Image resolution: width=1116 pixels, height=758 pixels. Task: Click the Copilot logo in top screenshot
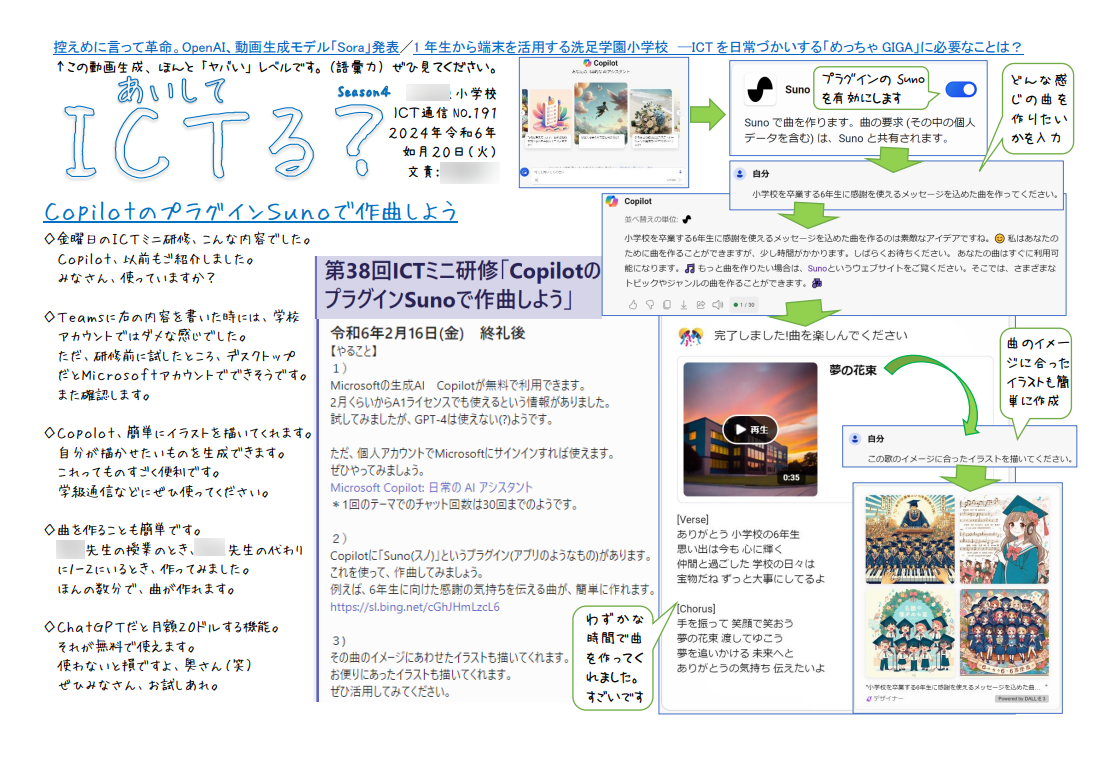(x=587, y=63)
